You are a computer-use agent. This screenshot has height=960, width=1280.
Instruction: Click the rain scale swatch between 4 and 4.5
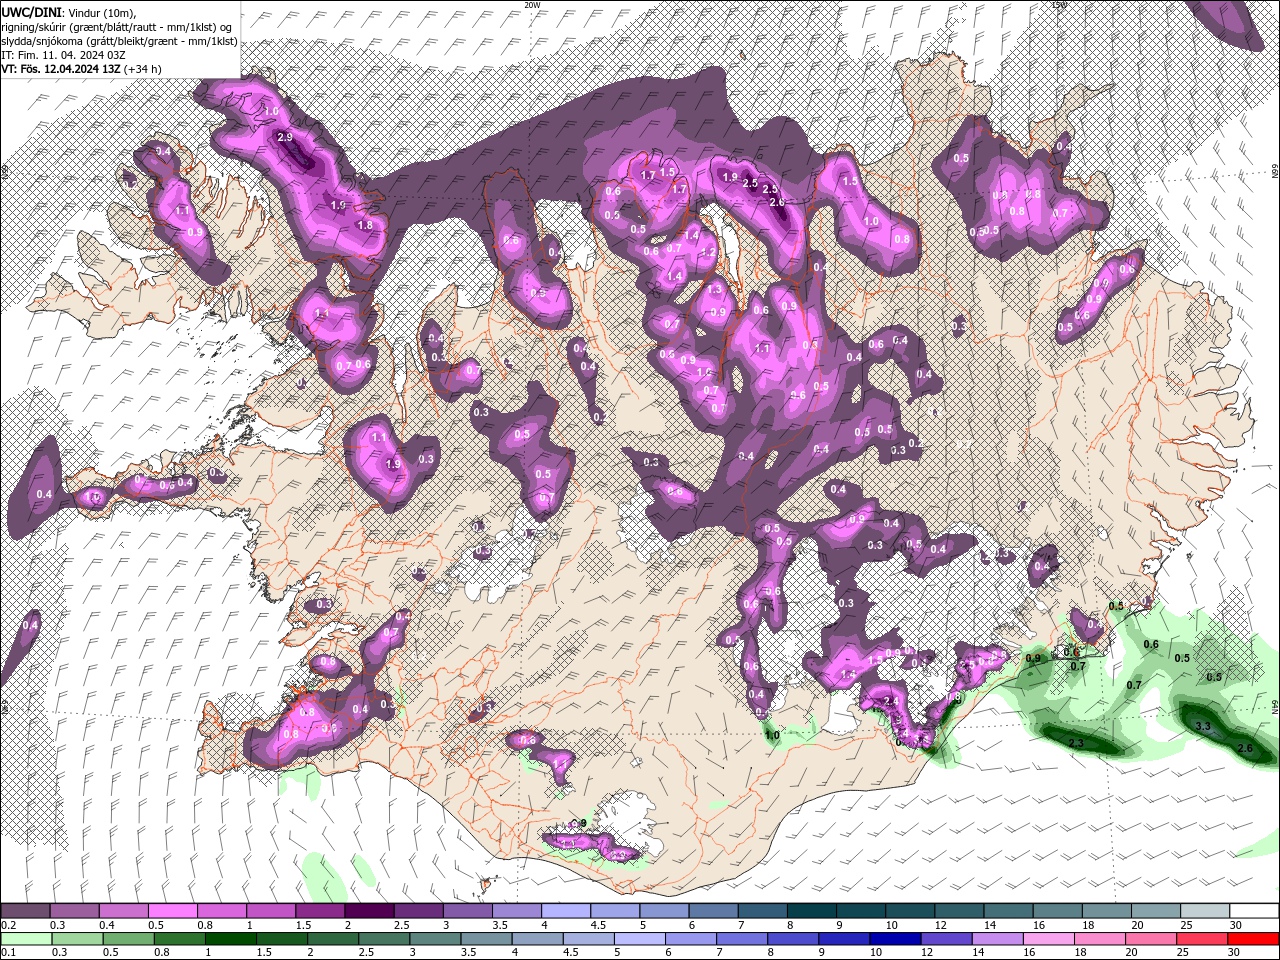tap(538, 939)
